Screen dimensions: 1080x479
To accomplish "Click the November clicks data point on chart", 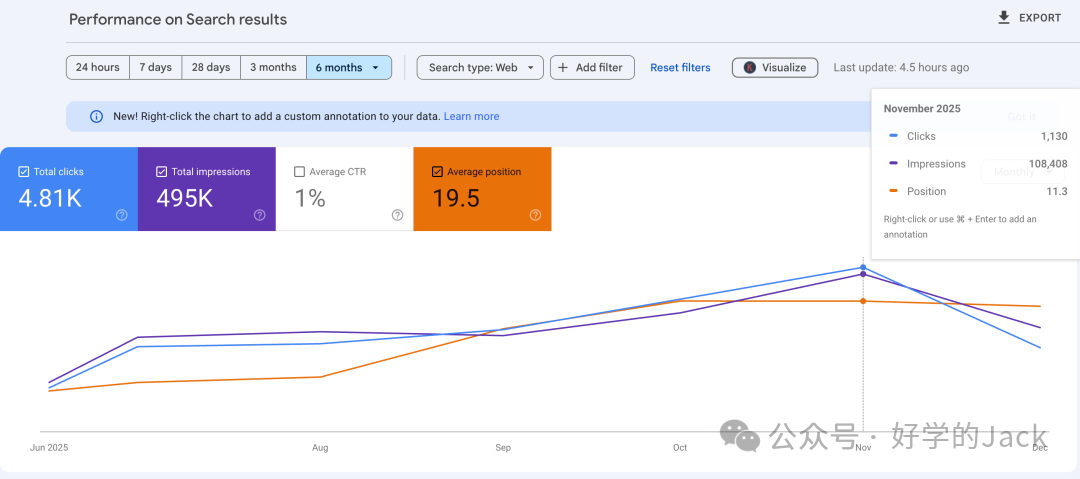I will click(x=863, y=267).
